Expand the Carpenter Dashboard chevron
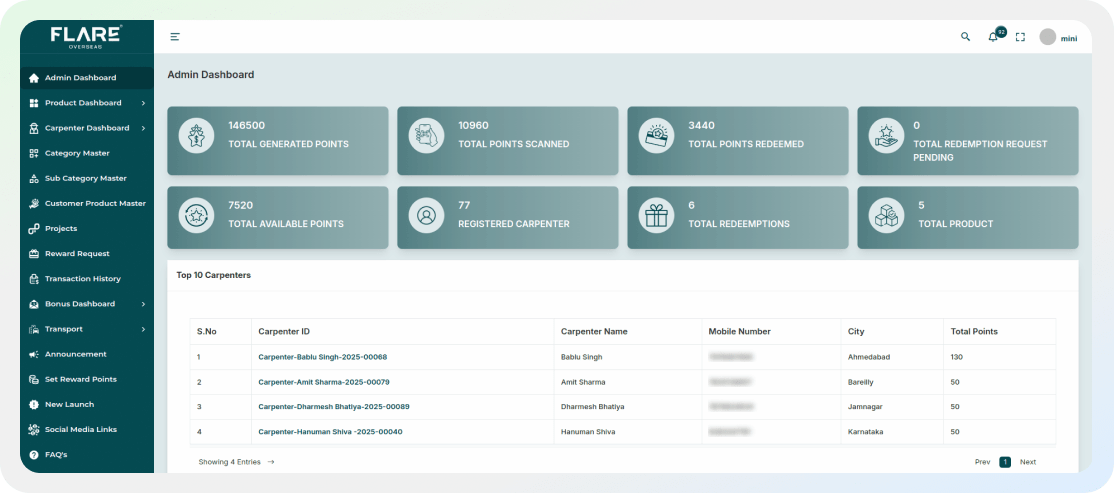The height and width of the screenshot is (493, 1114). click(x=144, y=129)
